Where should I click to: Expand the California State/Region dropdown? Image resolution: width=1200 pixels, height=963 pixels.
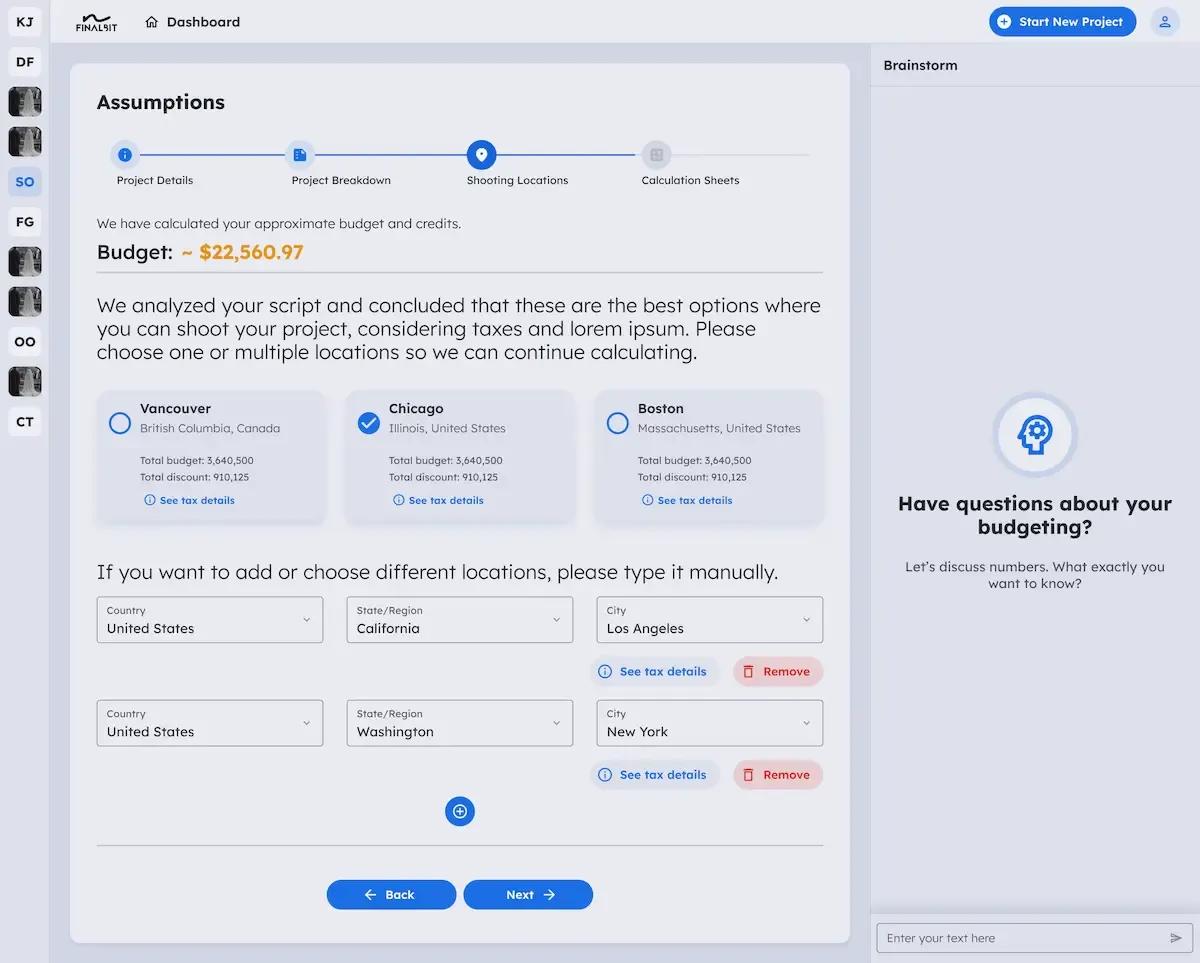459,620
